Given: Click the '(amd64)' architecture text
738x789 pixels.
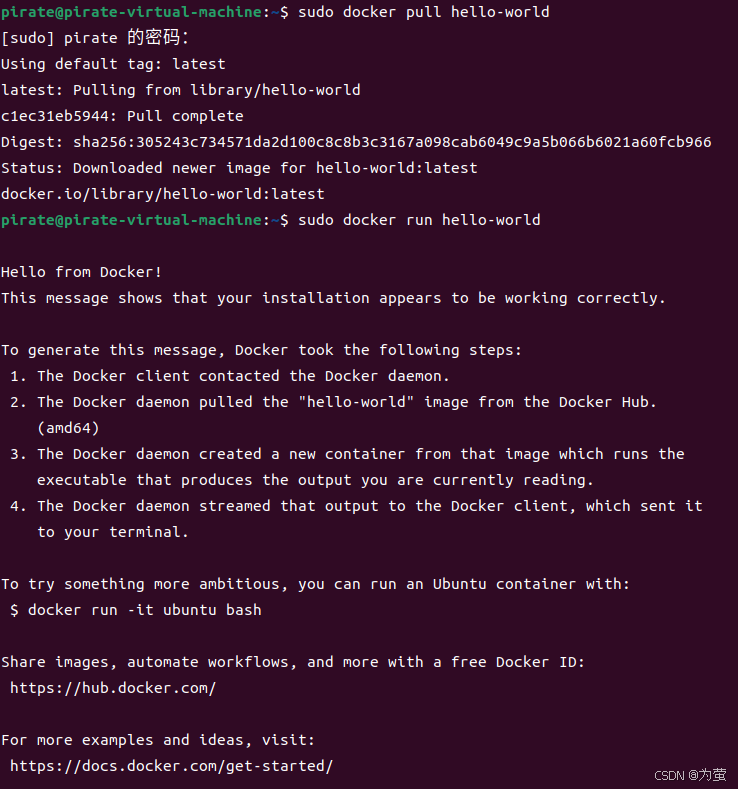Looking at the screenshot, I should click(68, 428).
